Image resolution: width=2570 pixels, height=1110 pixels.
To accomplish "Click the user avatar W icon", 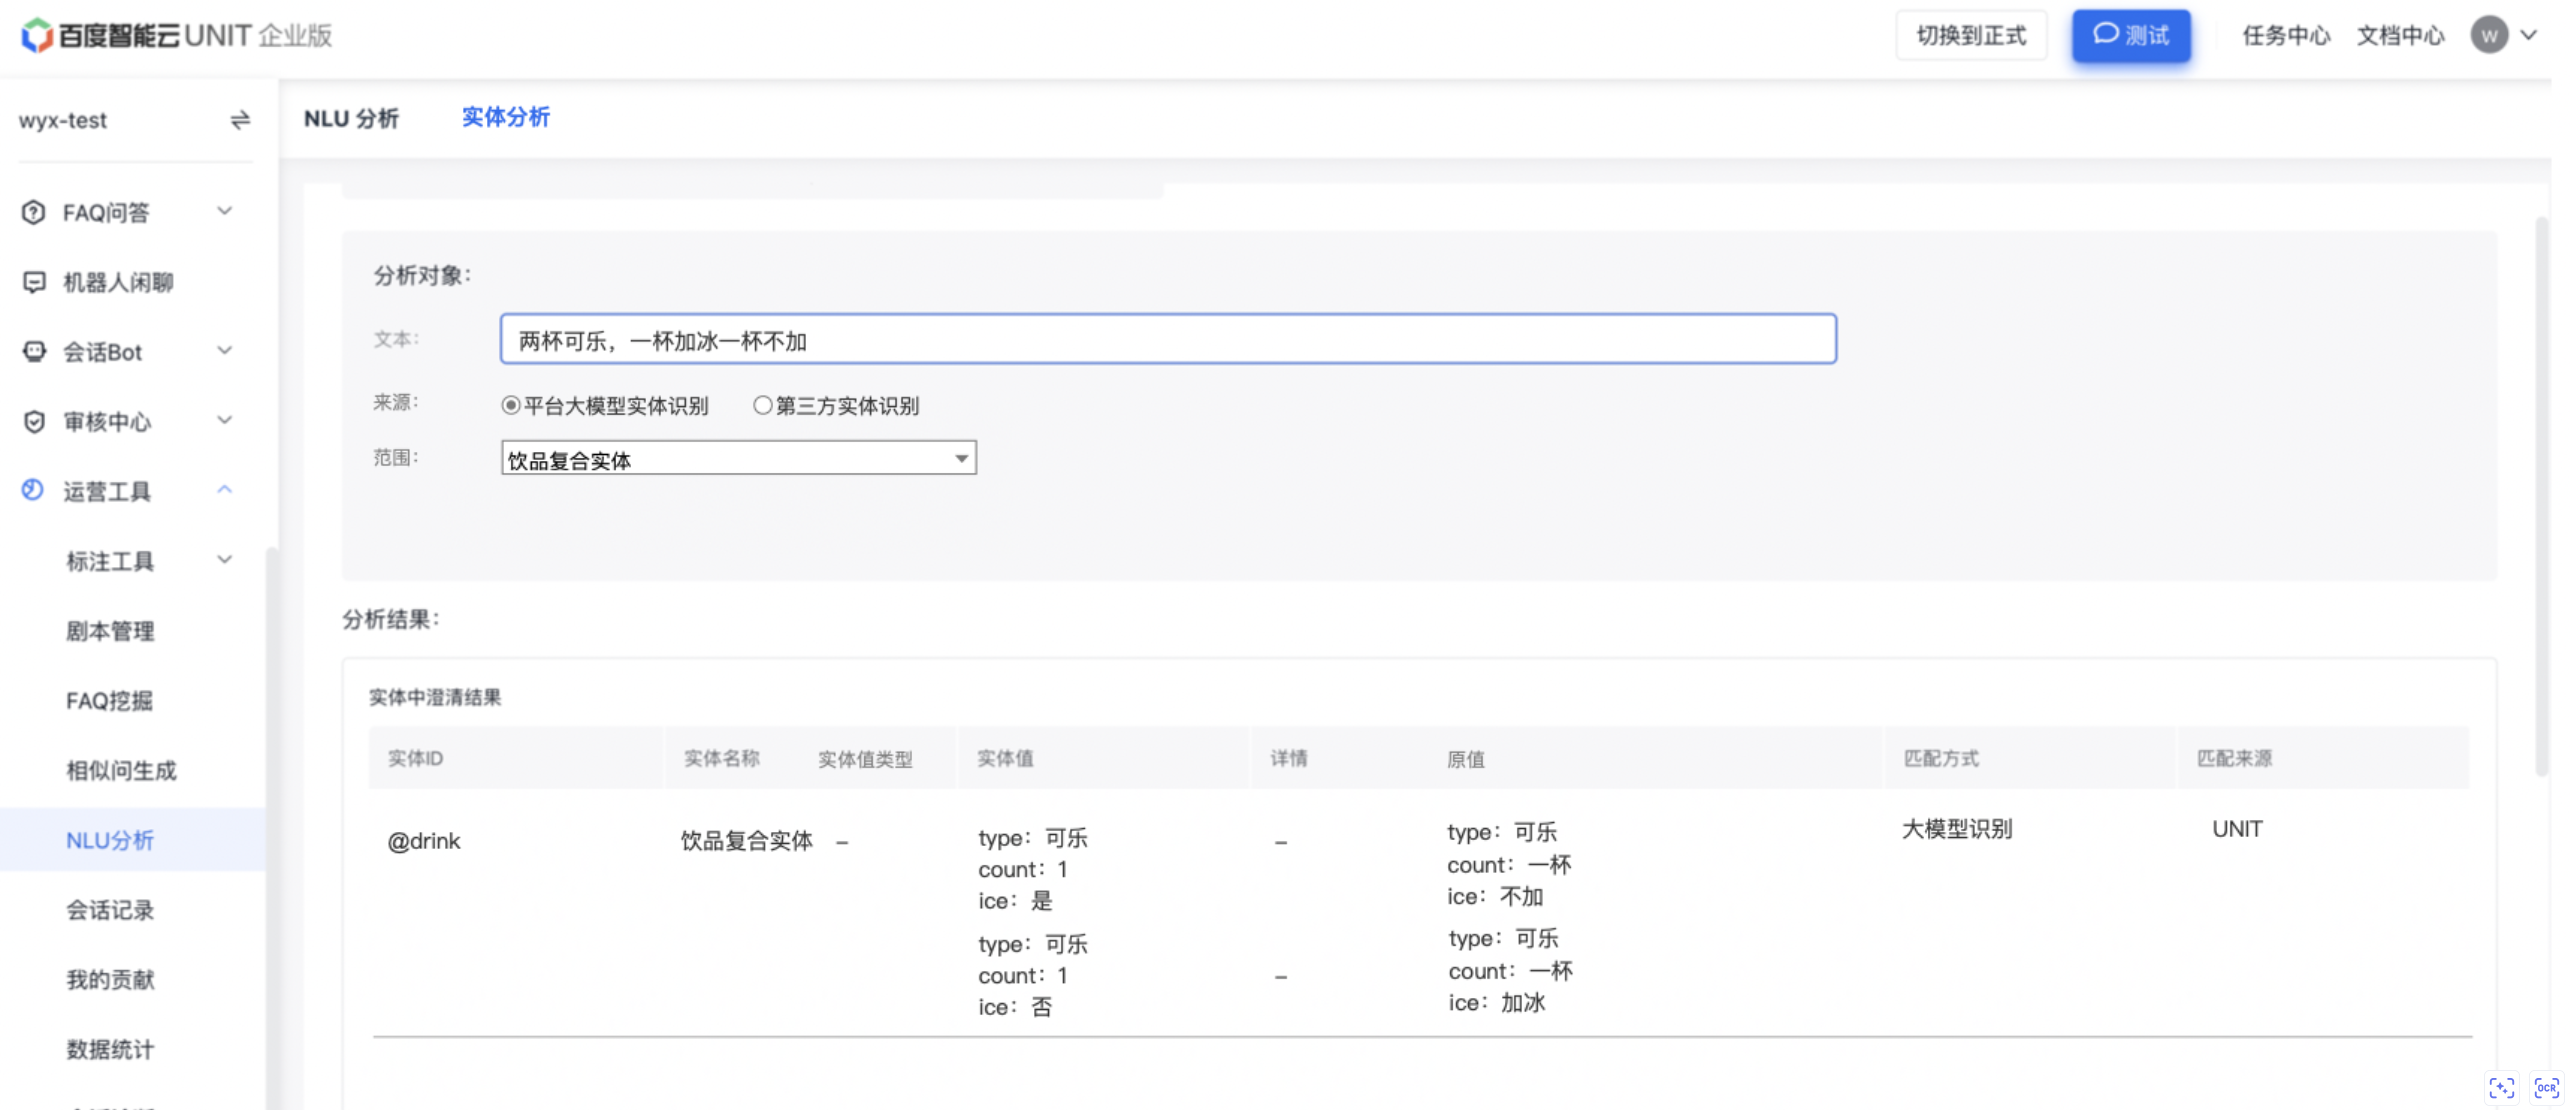I will [x=2489, y=36].
